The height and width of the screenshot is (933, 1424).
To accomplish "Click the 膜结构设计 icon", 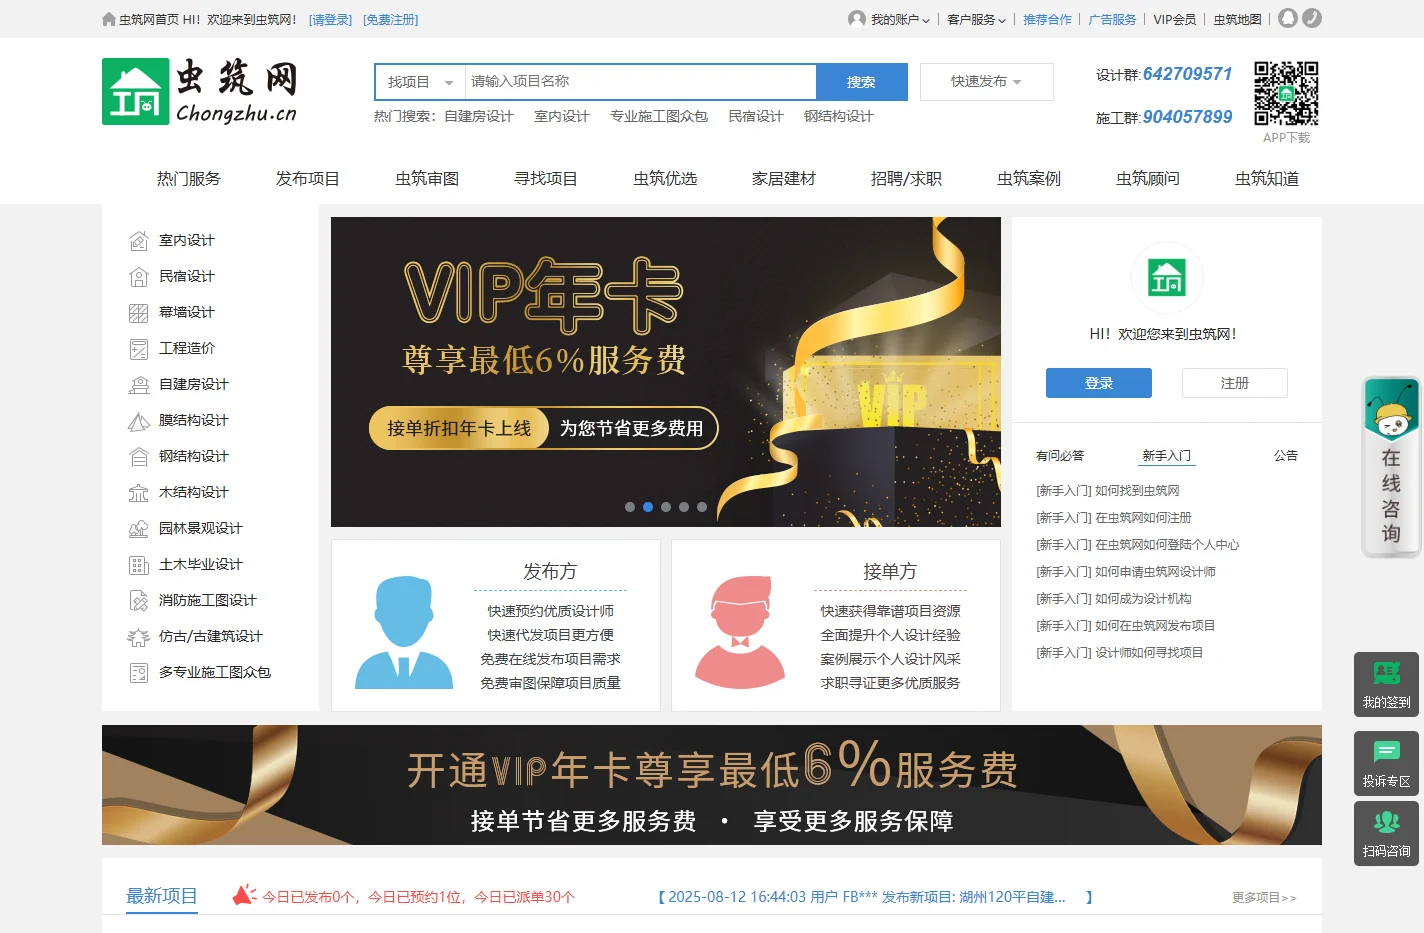I will [x=139, y=421].
